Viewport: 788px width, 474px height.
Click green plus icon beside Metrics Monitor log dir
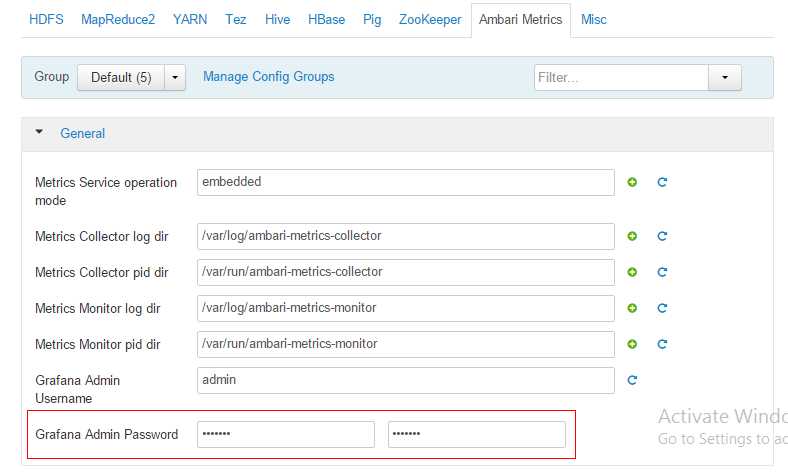pyautogui.click(x=632, y=308)
